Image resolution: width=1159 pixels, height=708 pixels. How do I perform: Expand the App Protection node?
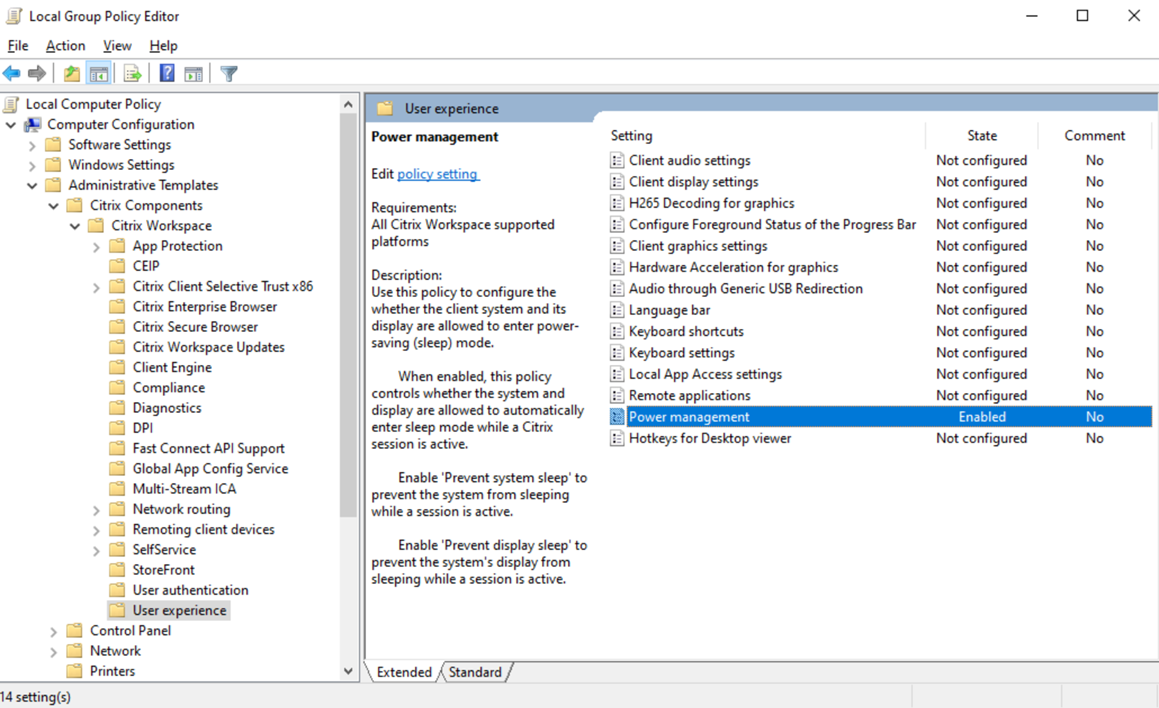click(x=96, y=247)
